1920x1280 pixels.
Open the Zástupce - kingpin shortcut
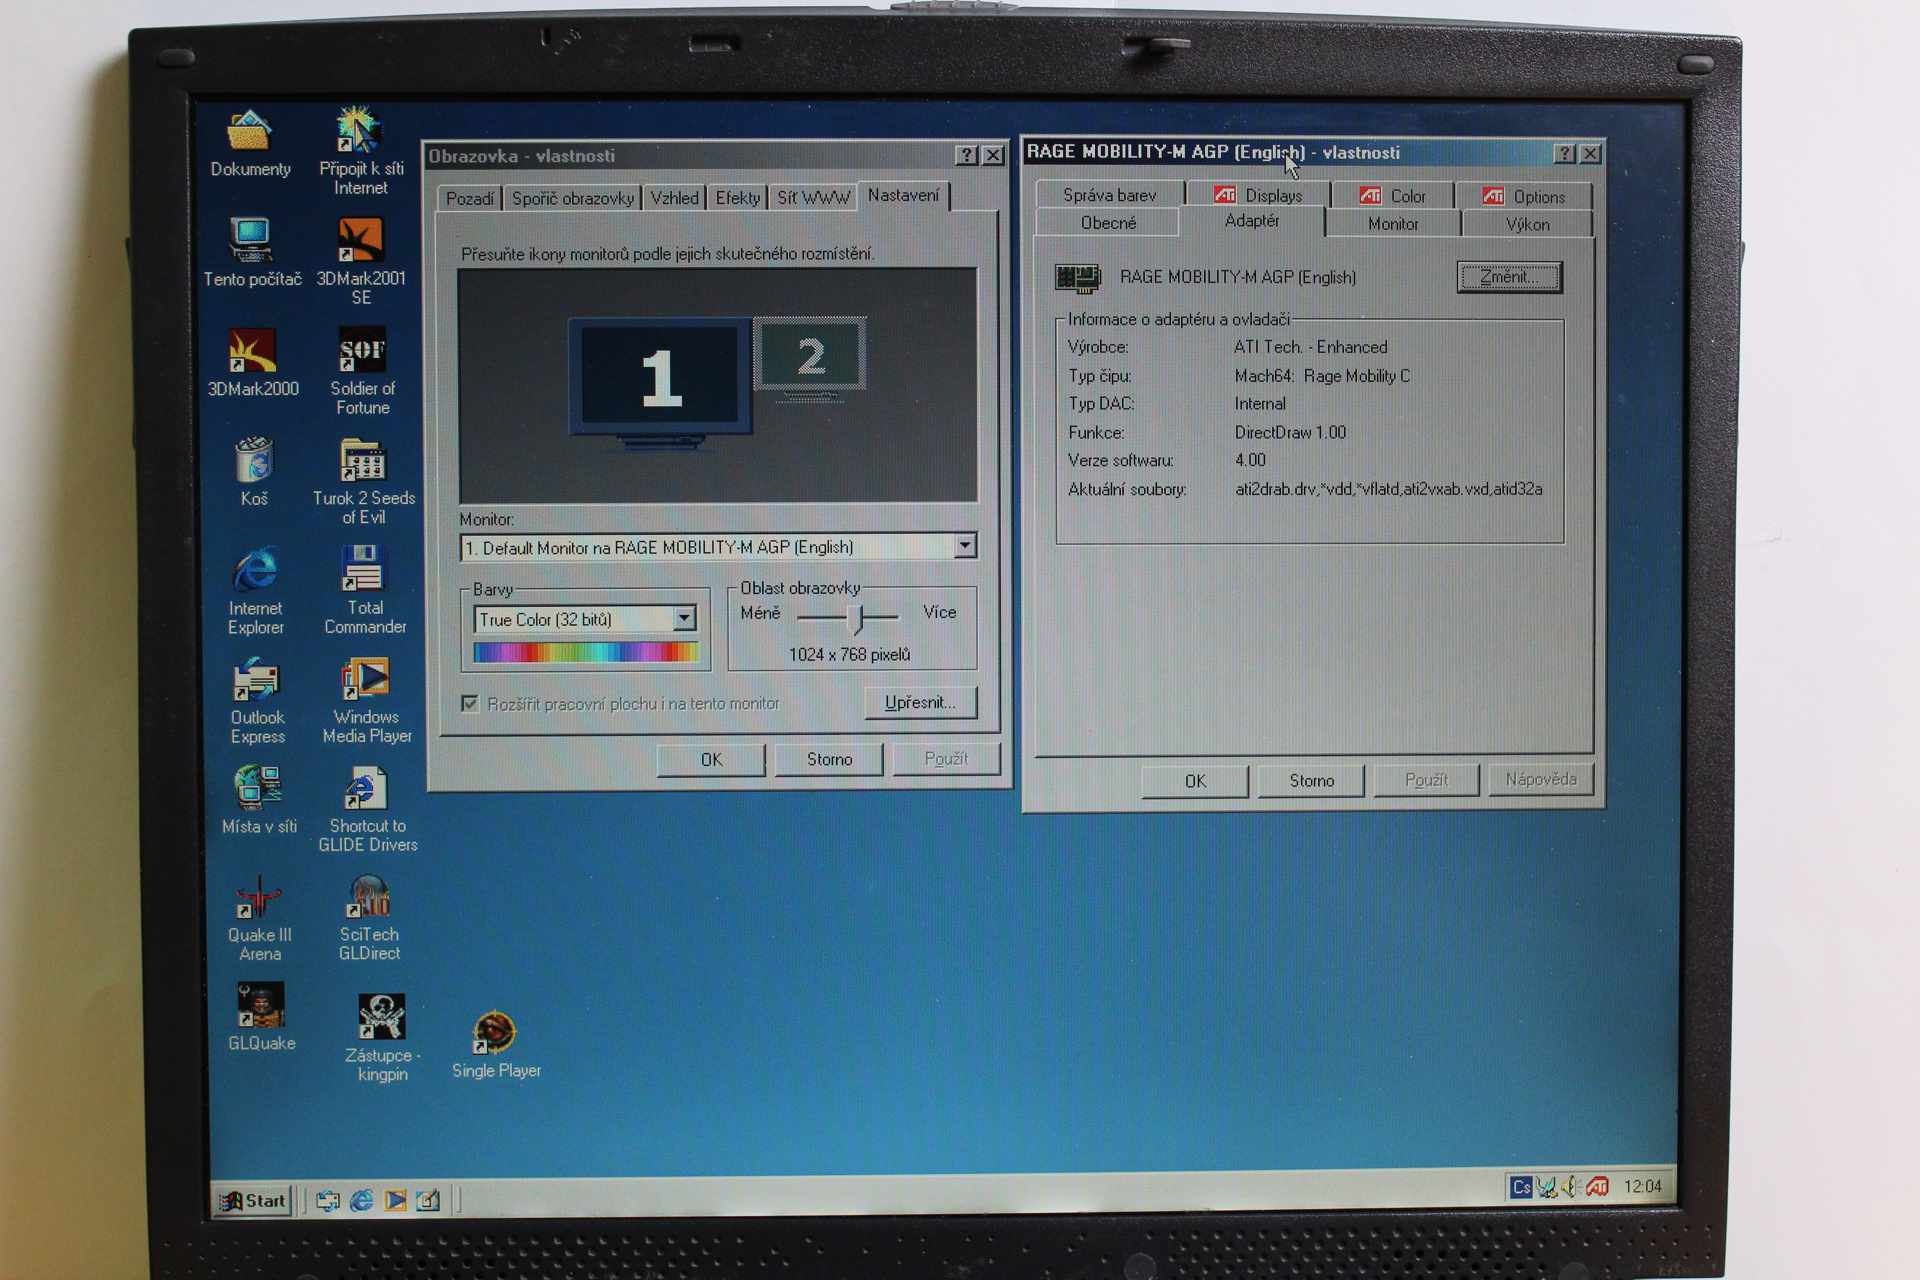382,1037
